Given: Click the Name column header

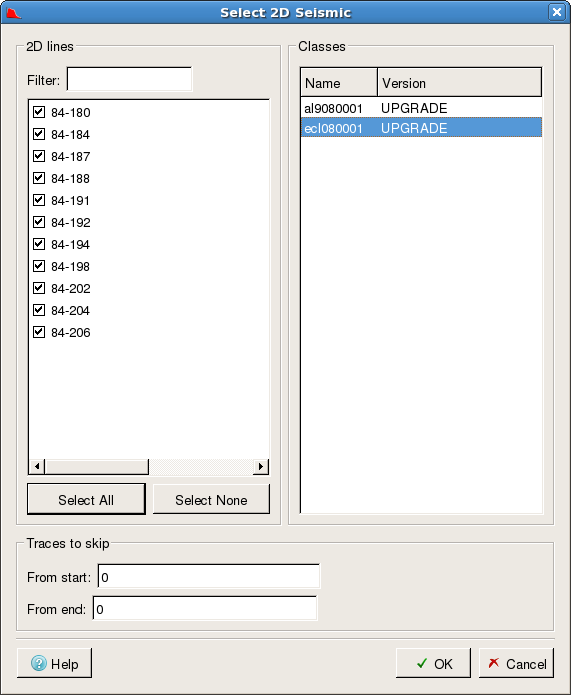Looking at the screenshot, I should 339,82.
